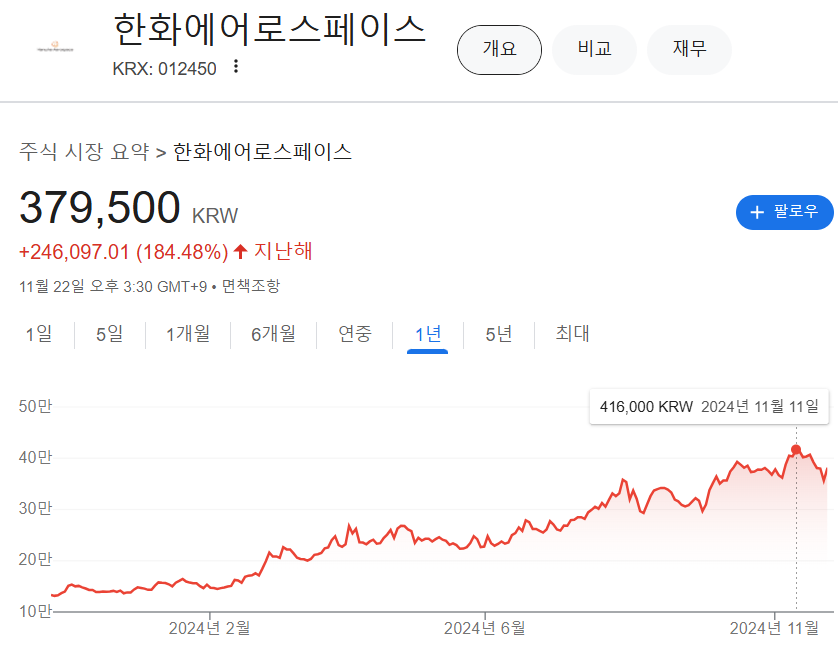The image size is (838, 652).
Task: Show the 5년 price chart
Action: (x=498, y=334)
